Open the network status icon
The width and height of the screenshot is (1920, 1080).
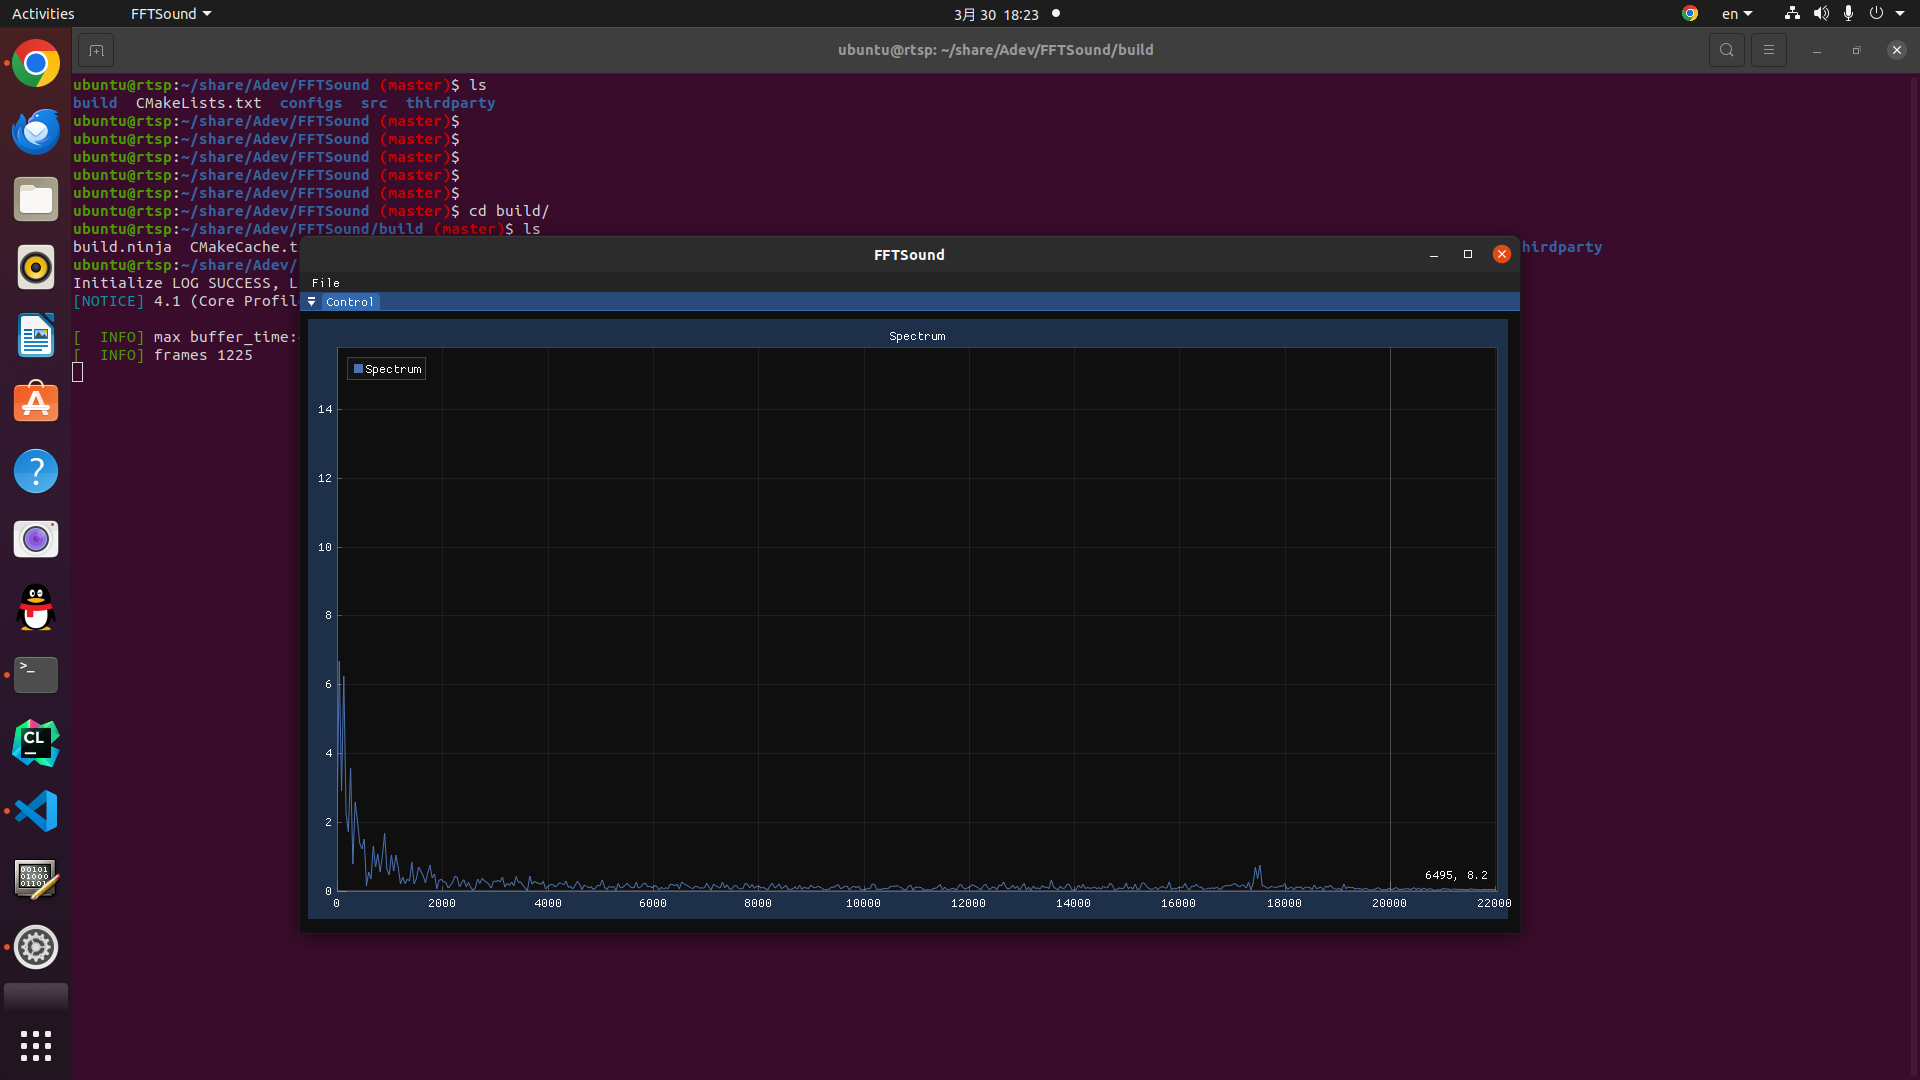tap(1792, 14)
